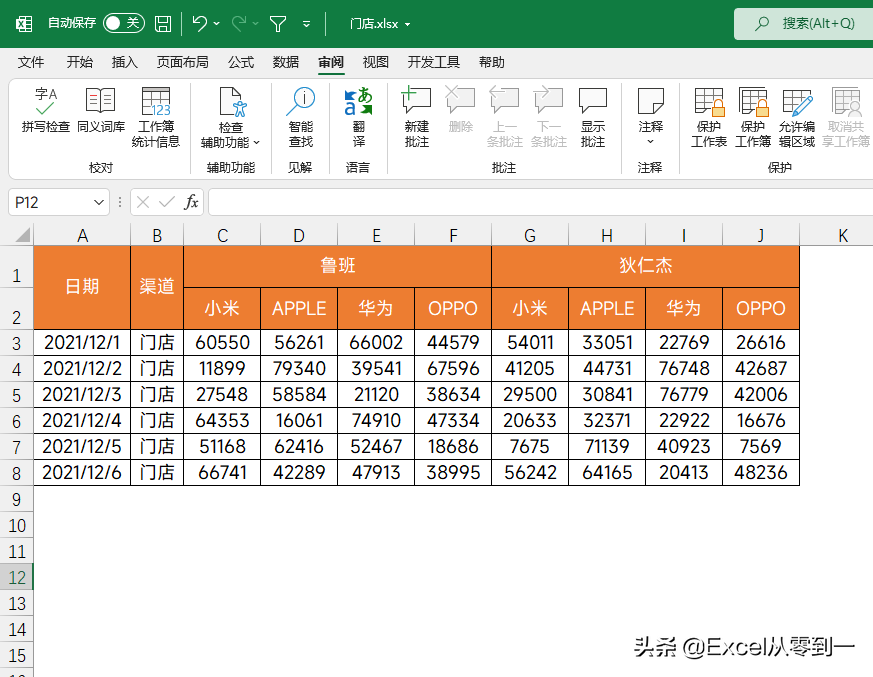Switch to the 视图 ribbon tab

(x=376, y=62)
